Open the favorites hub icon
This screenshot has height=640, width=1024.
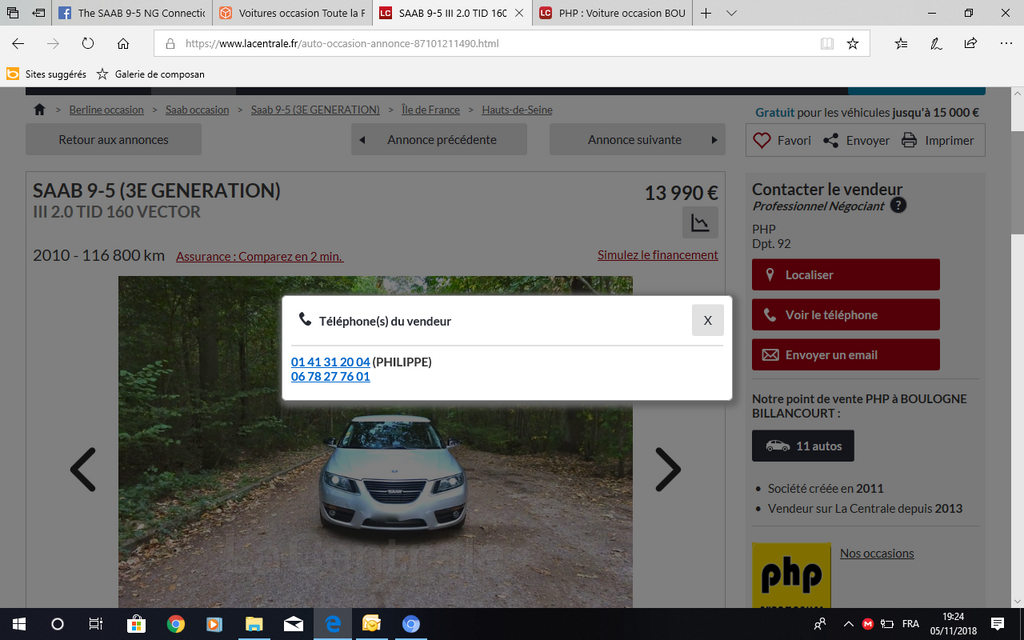(x=901, y=44)
